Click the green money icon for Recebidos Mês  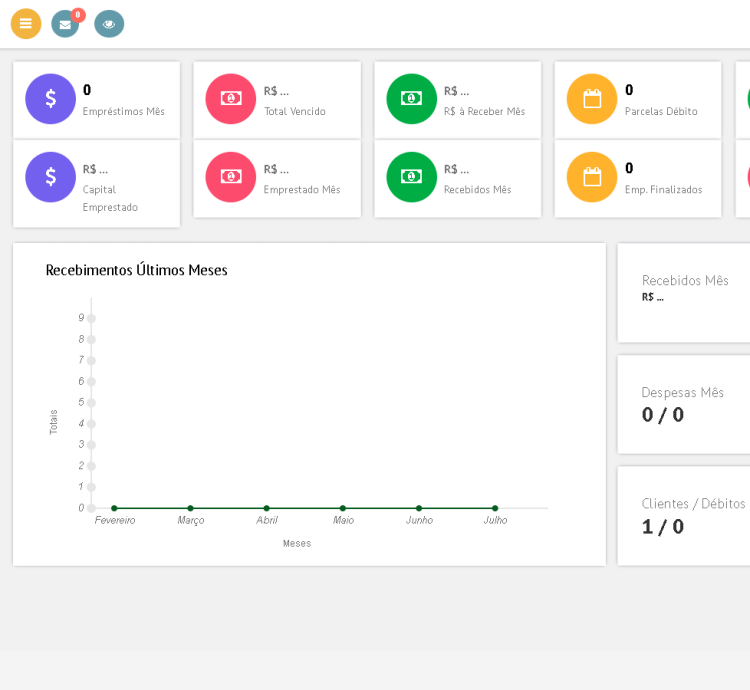[411, 177]
